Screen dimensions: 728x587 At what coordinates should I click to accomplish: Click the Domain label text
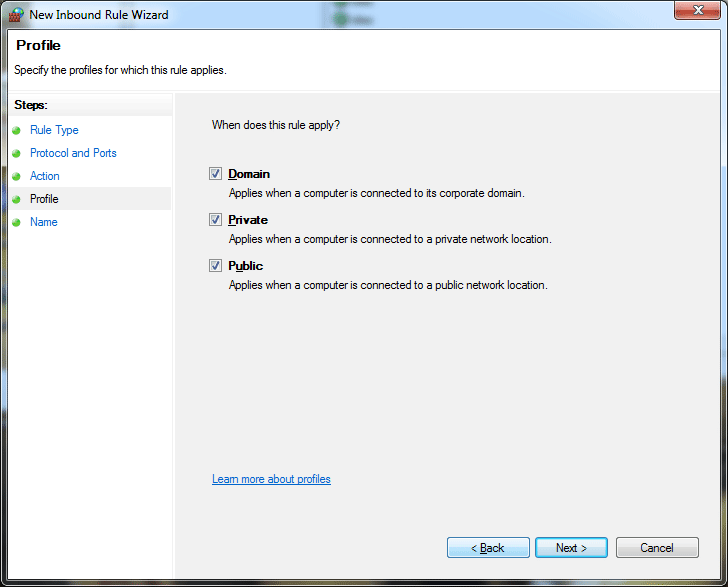point(249,174)
